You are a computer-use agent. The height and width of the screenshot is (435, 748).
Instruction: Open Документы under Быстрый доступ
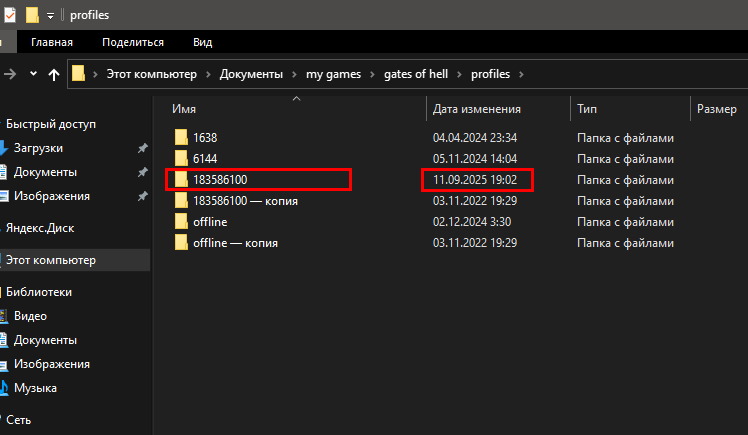click(45, 172)
